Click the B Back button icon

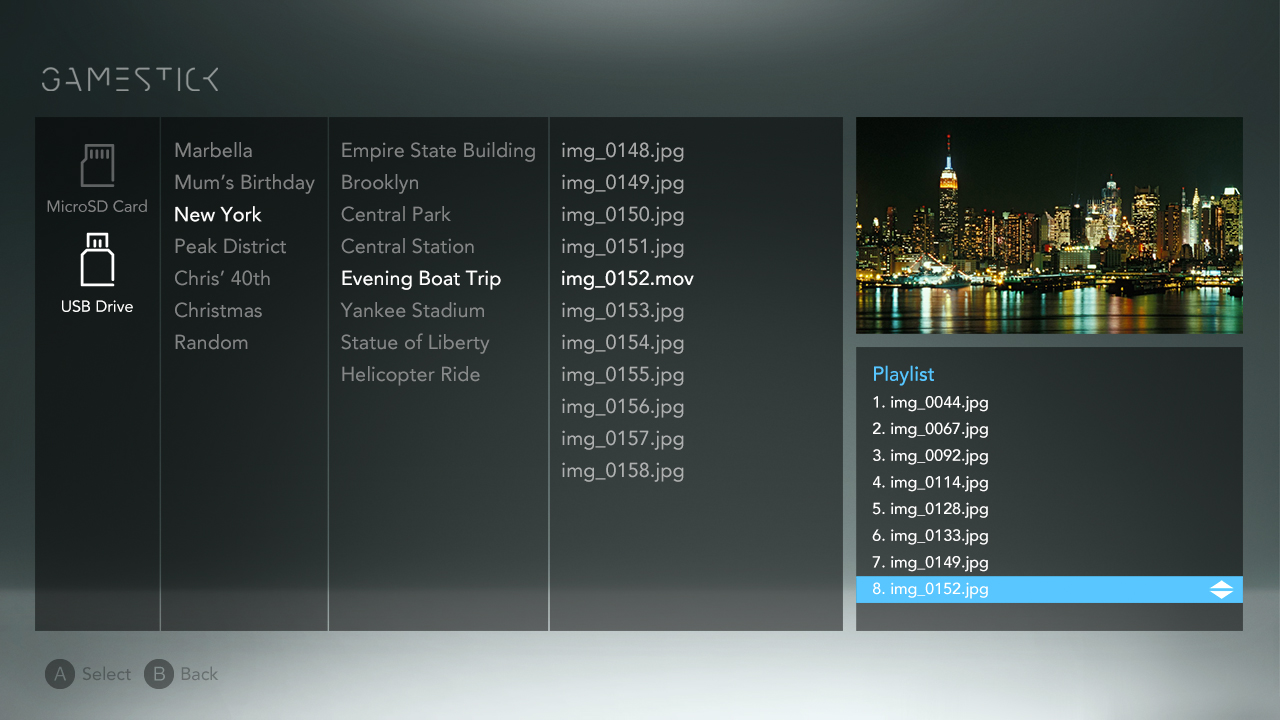tap(158, 674)
